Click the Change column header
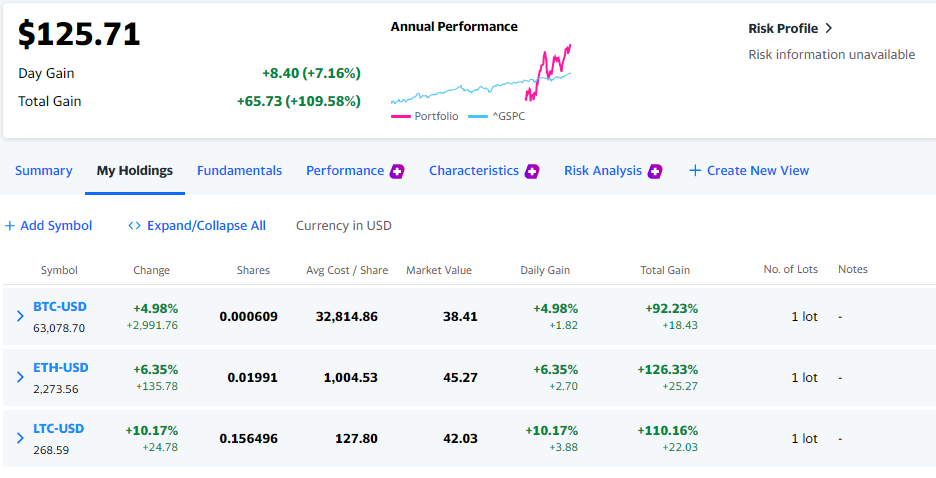 [x=152, y=270]
